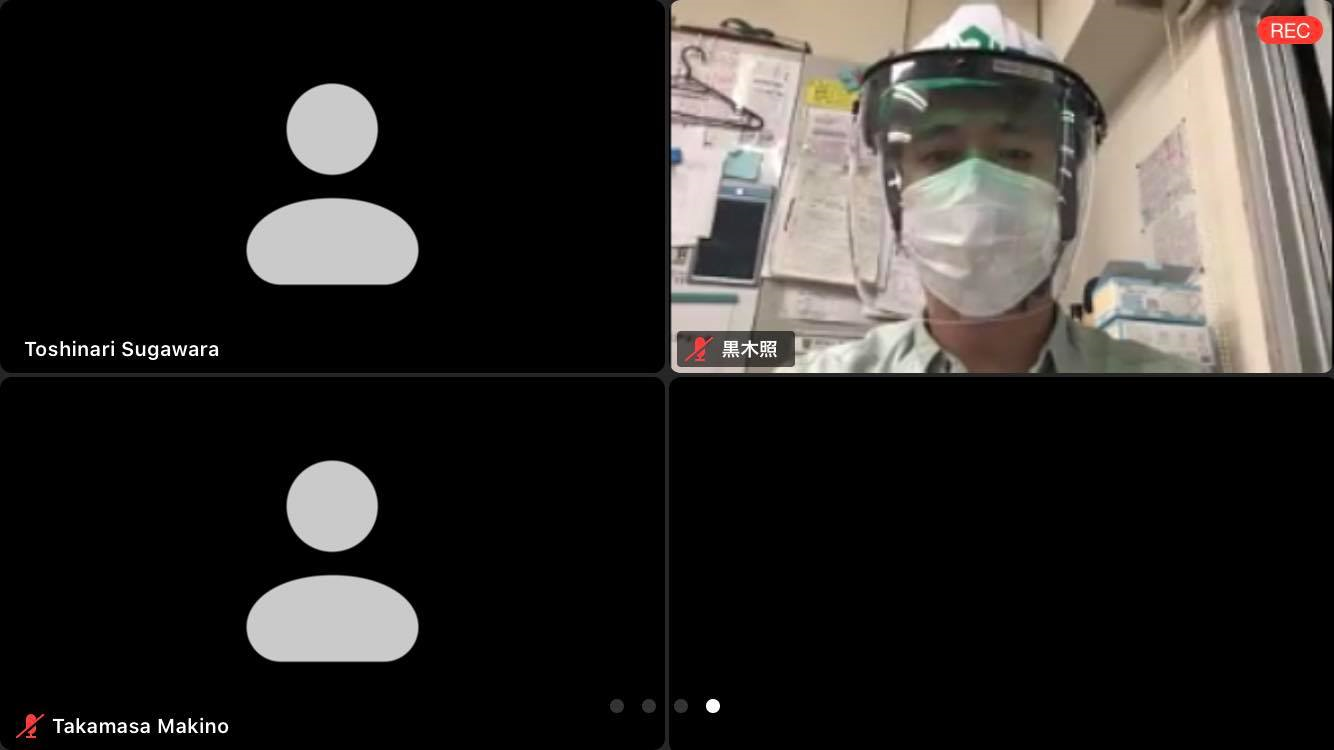Click the Toshinari Sugawara name label
Image resolution: width=1334 pixels, height=750 pixels.
121,349
